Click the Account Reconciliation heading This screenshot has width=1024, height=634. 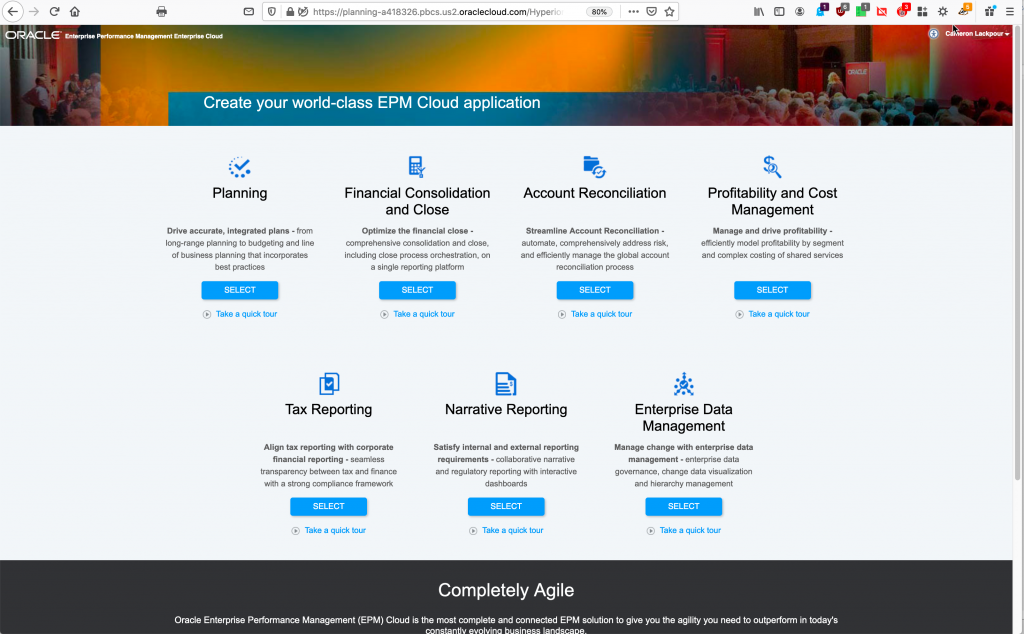[594, 193]
